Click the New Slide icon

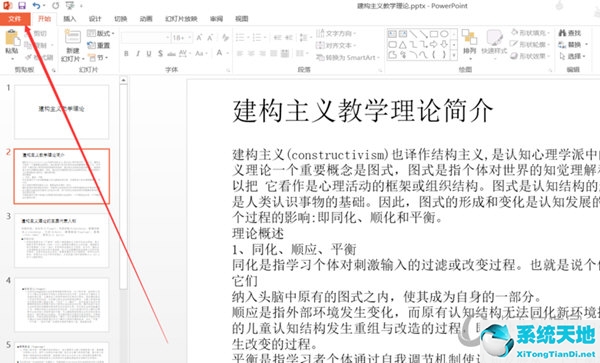pyautogui.click(x=73, y=37)
